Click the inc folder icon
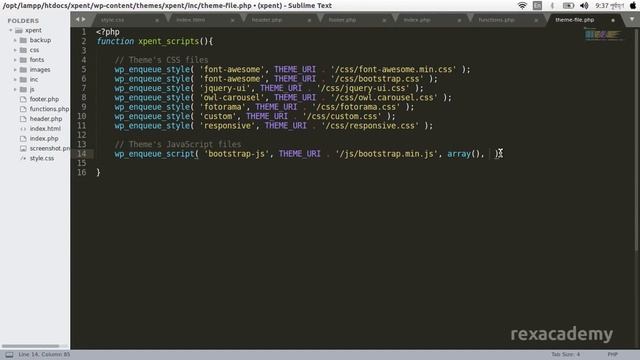 23,79
